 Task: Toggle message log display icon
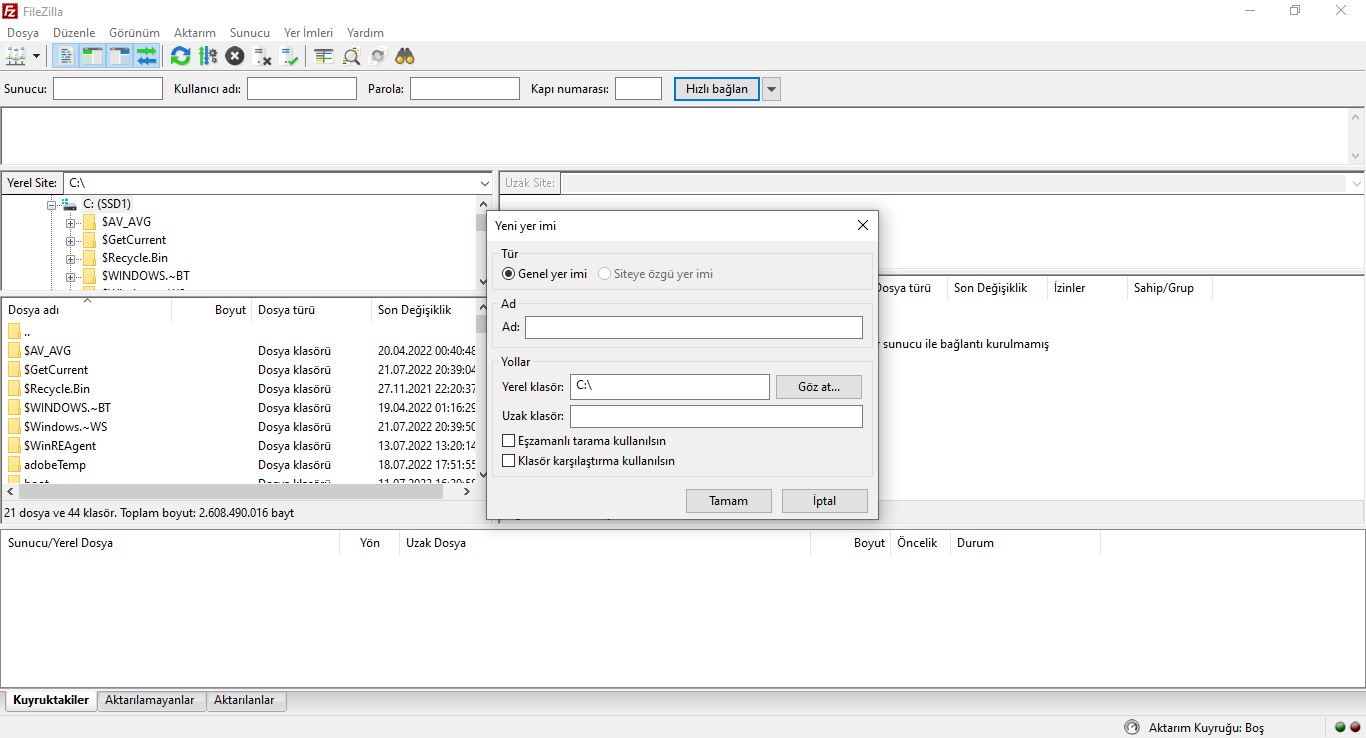coord(66,56)
